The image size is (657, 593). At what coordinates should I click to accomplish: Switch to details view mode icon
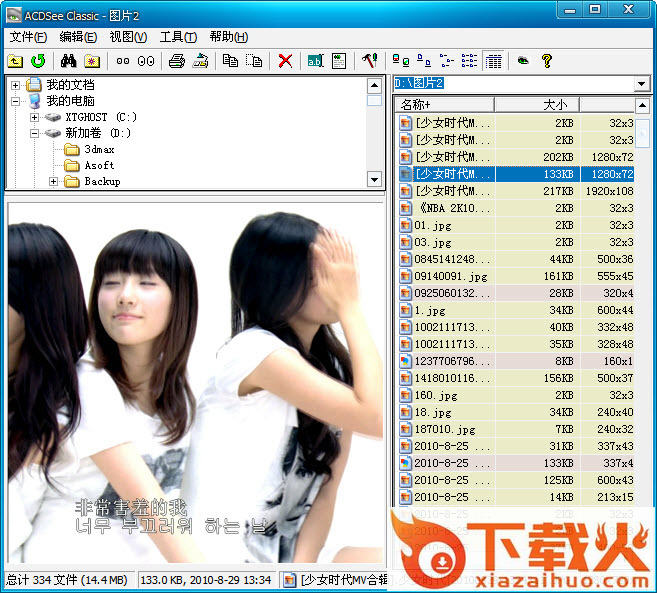pos(493,61)
